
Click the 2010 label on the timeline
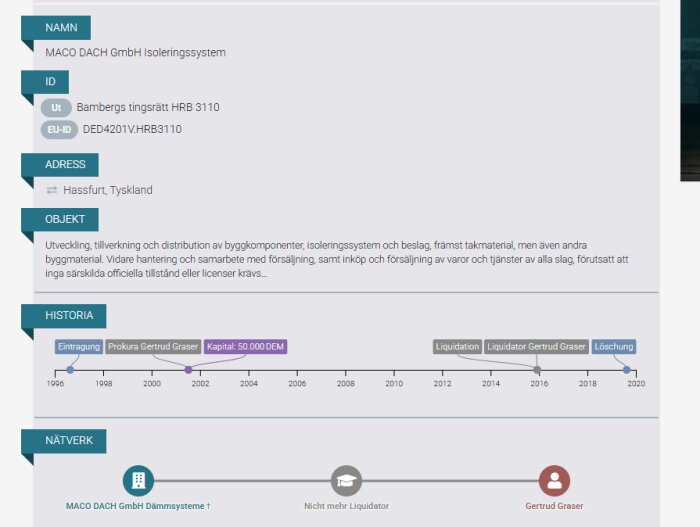[394, 384]
